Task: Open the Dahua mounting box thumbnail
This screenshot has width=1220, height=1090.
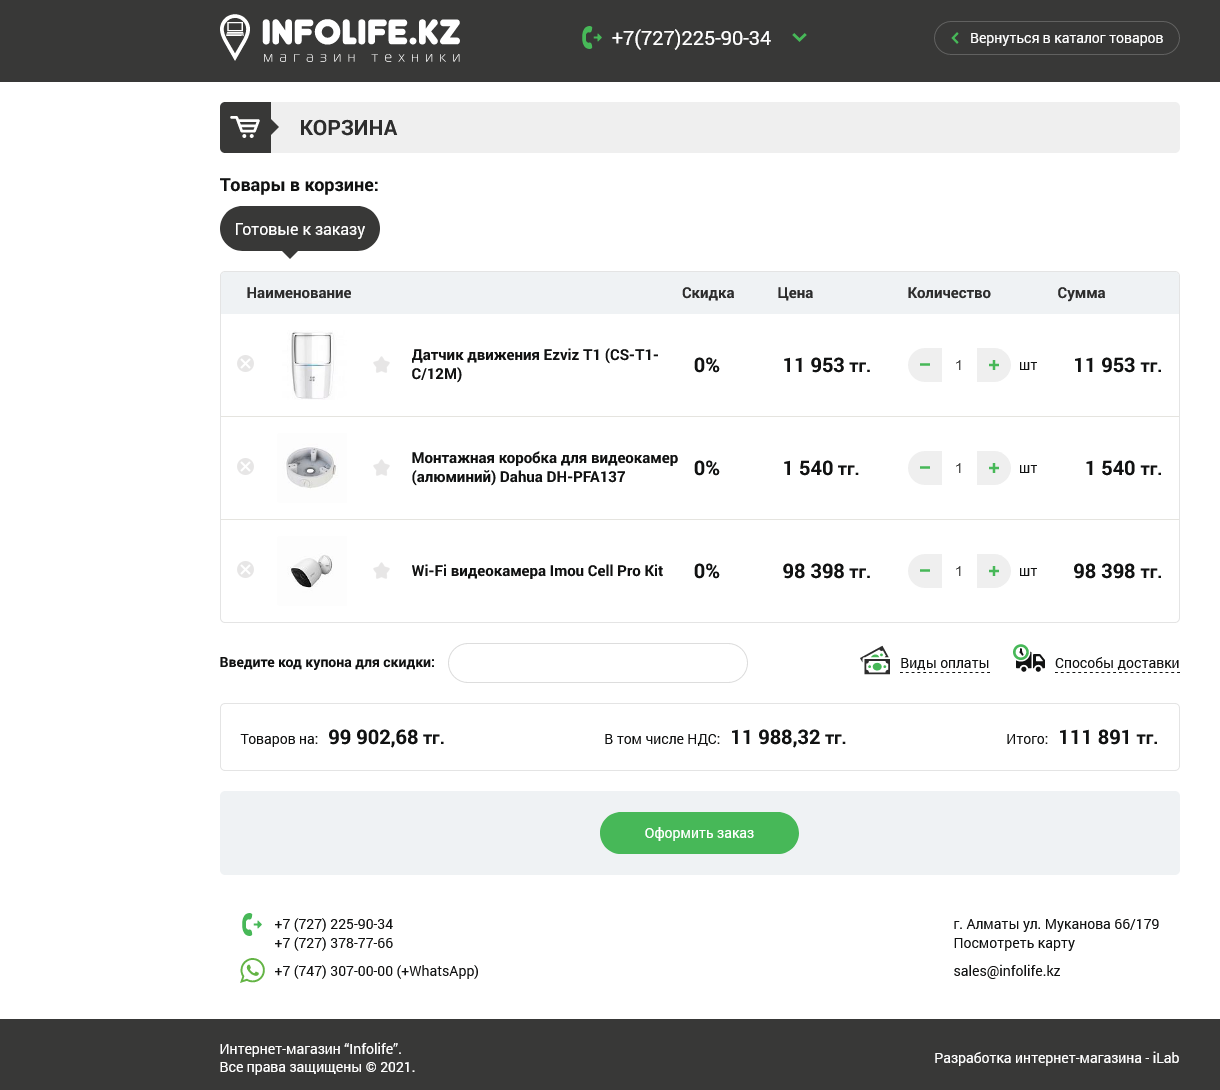Action: pyautogui.click(x=312, y=468)
